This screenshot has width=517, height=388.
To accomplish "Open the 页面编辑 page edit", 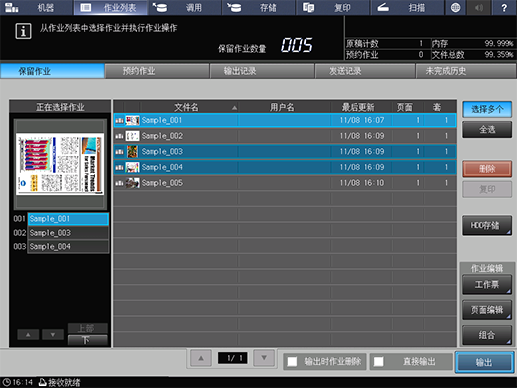I will click(487, 310).
